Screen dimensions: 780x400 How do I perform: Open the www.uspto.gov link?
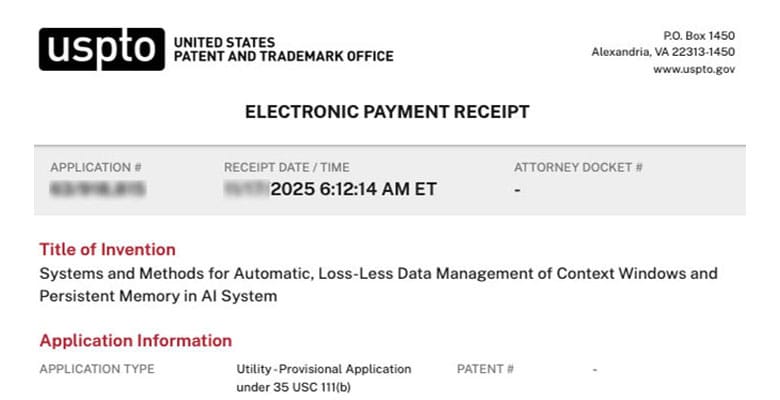693,69
